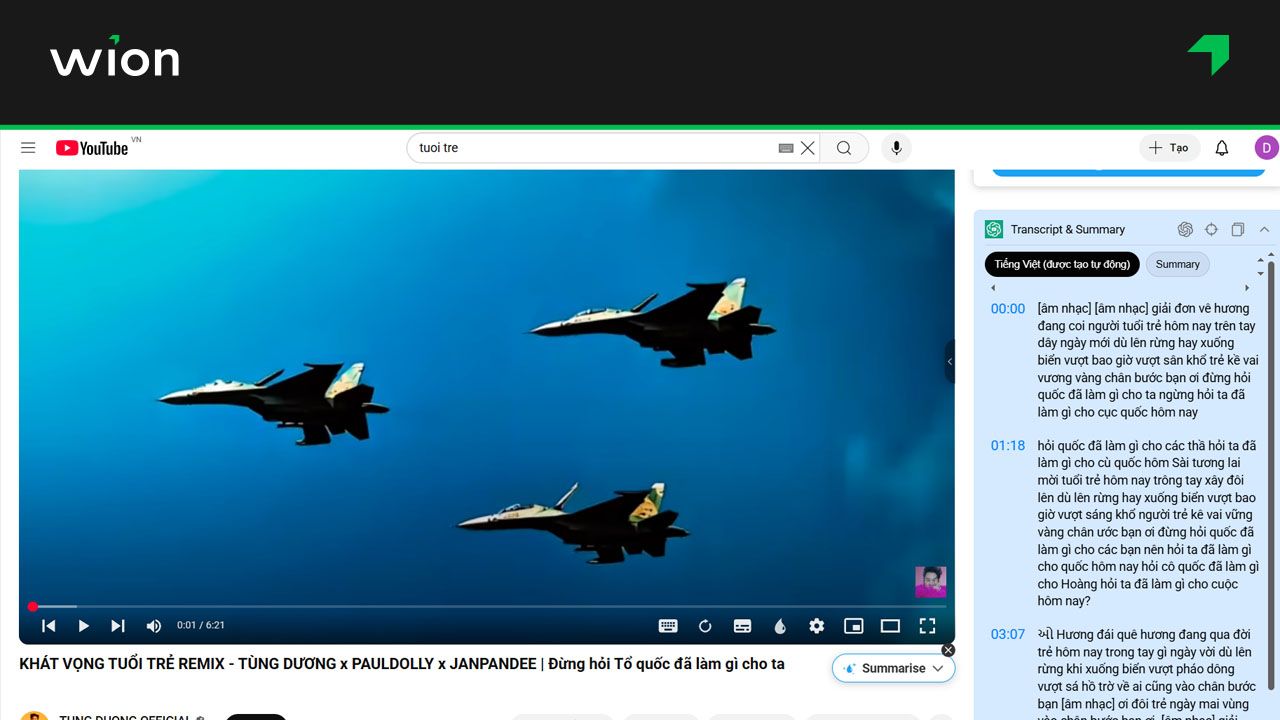Start voice search with the microphone icon
Screen dimensions: 1280x720
click(x=895, y=147)
